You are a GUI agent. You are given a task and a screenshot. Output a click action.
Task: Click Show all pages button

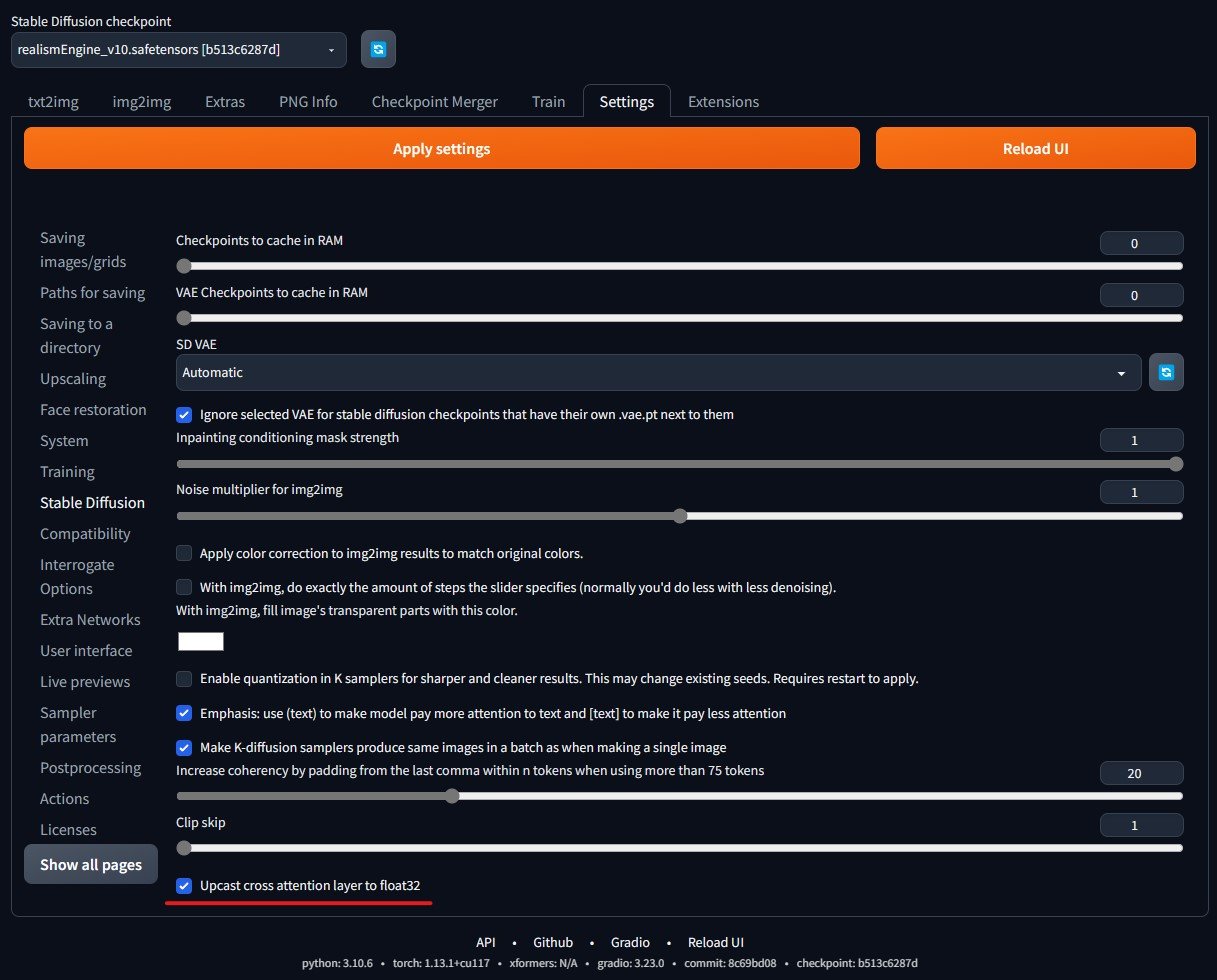pos(91,864)
